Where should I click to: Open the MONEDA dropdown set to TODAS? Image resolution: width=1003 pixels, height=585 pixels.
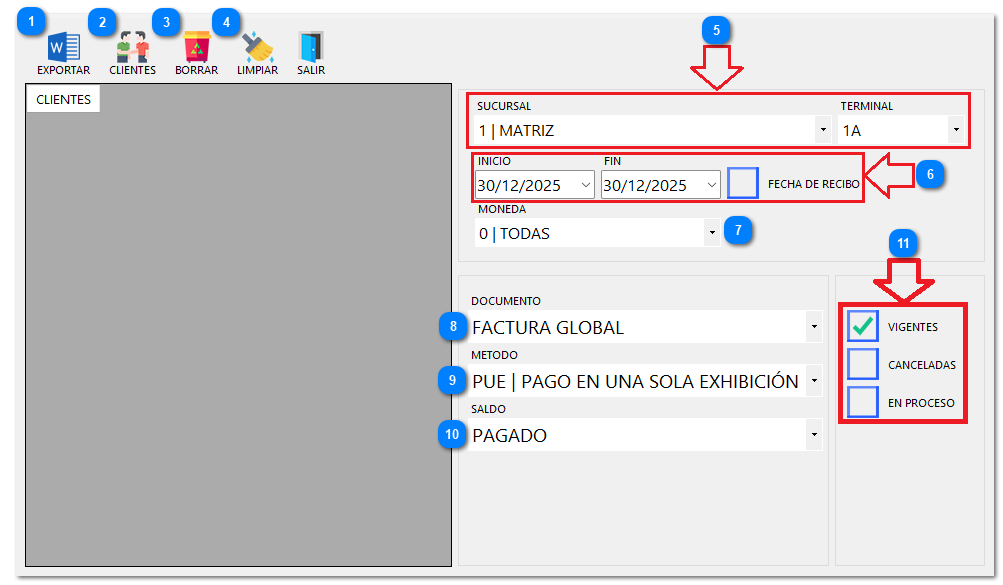point(710,232)
